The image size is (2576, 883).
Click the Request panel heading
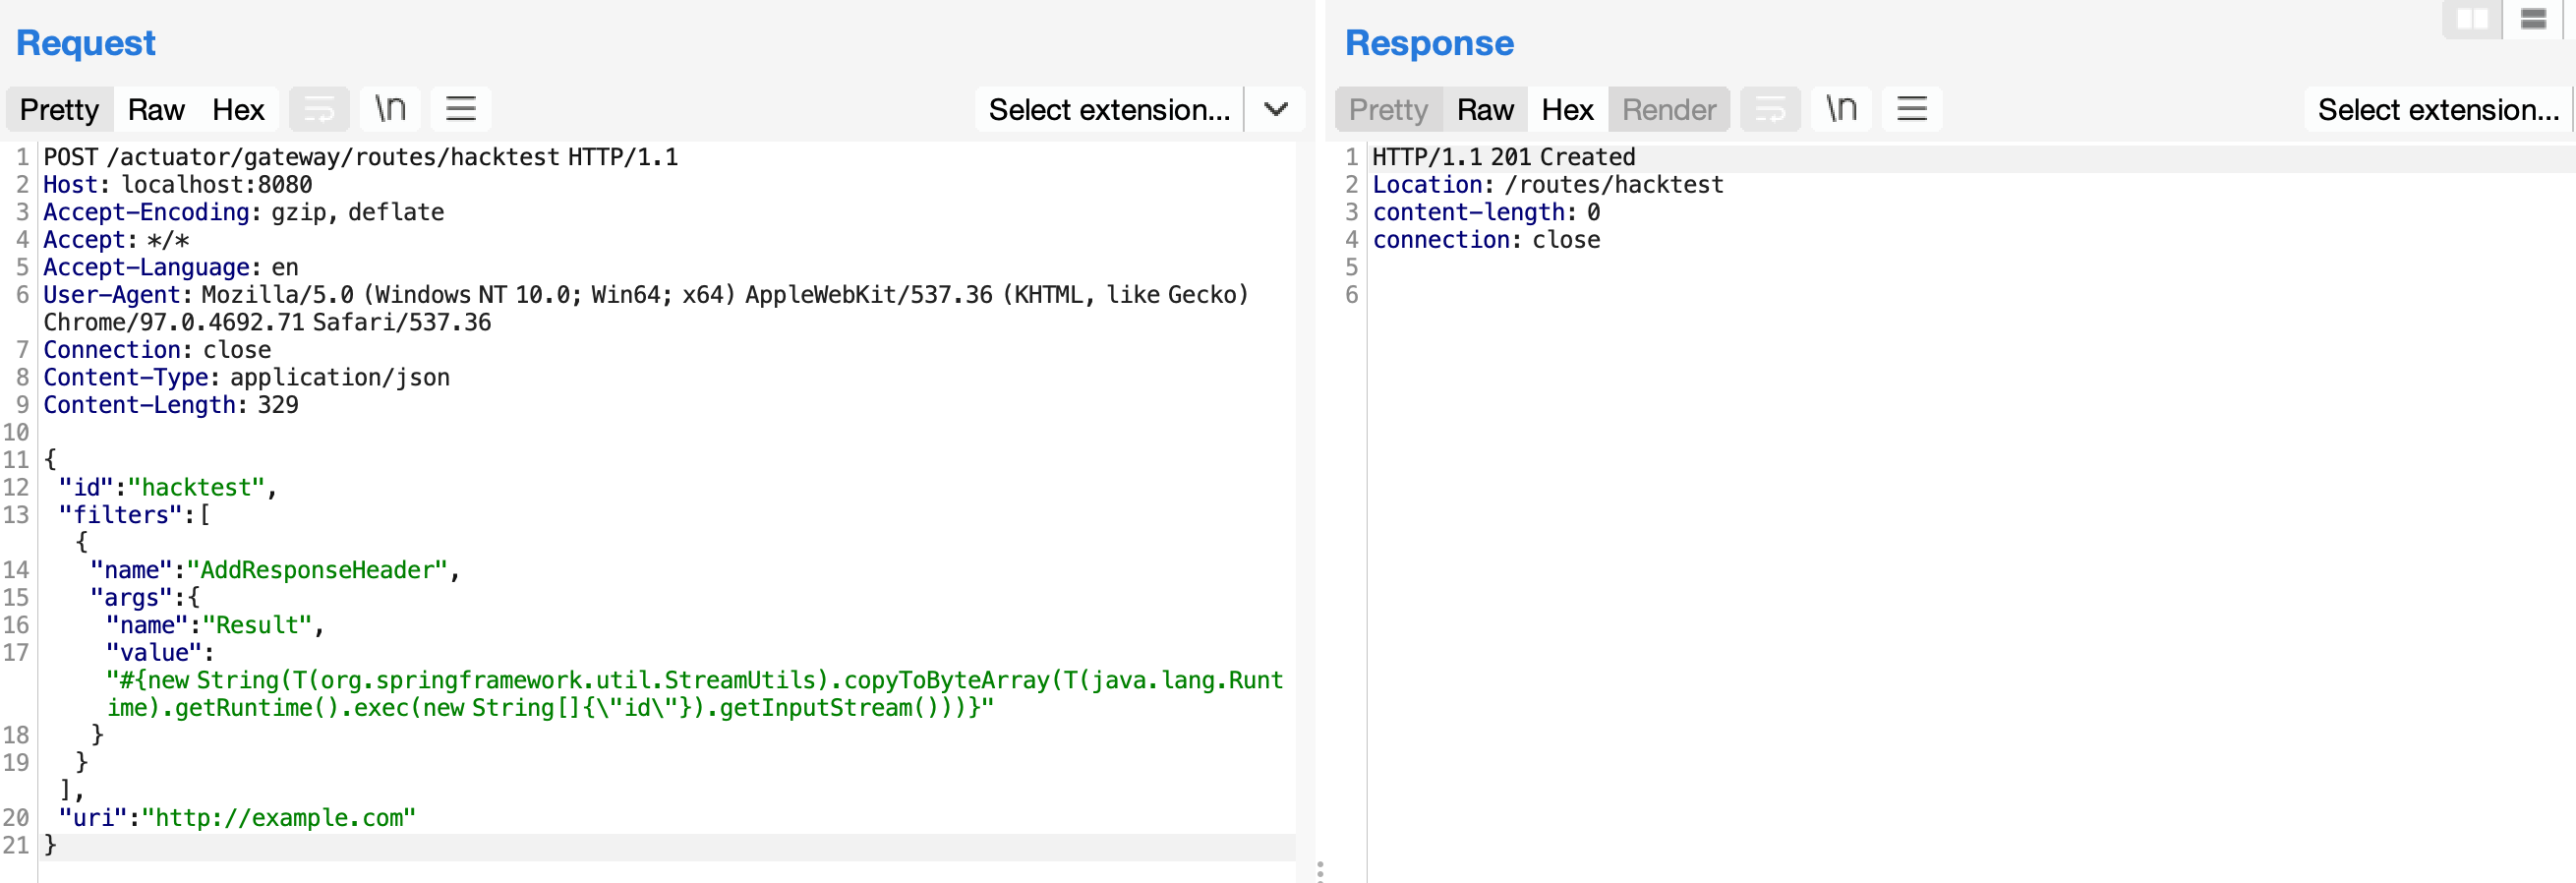(x=86, y=43)
